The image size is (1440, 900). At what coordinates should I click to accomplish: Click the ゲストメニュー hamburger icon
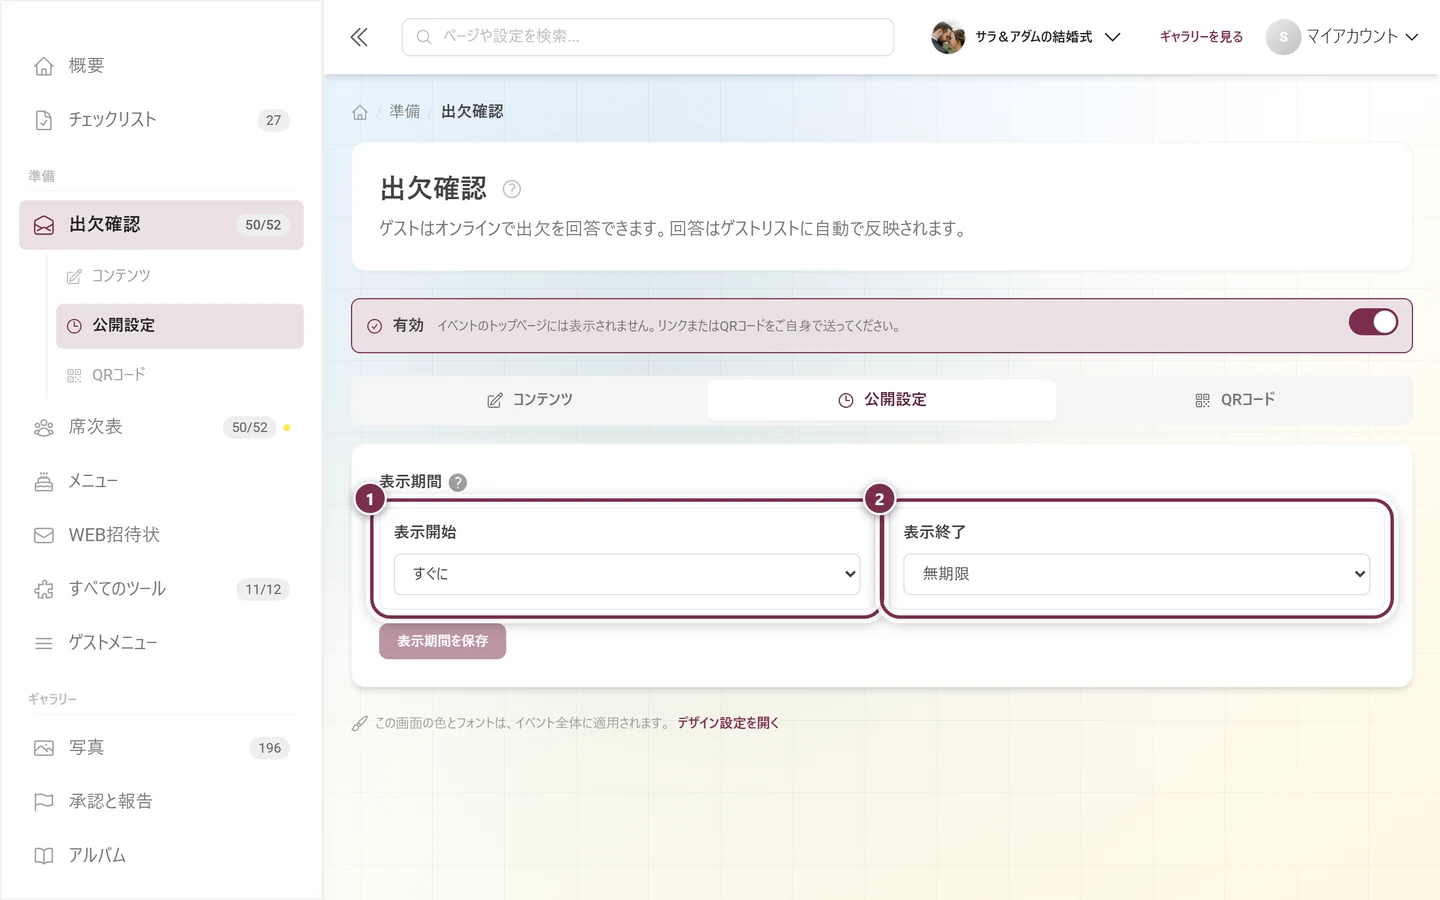[44, 643]
